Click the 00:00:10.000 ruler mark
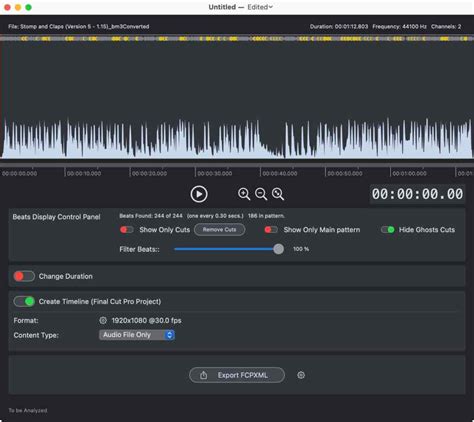The height and width of the screenshot is (422, 474). pyautogui.click(x=84, y=173)
